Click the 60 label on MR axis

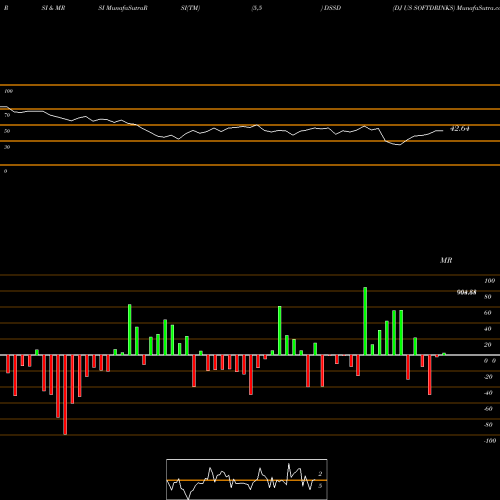[x=488, y=313]
